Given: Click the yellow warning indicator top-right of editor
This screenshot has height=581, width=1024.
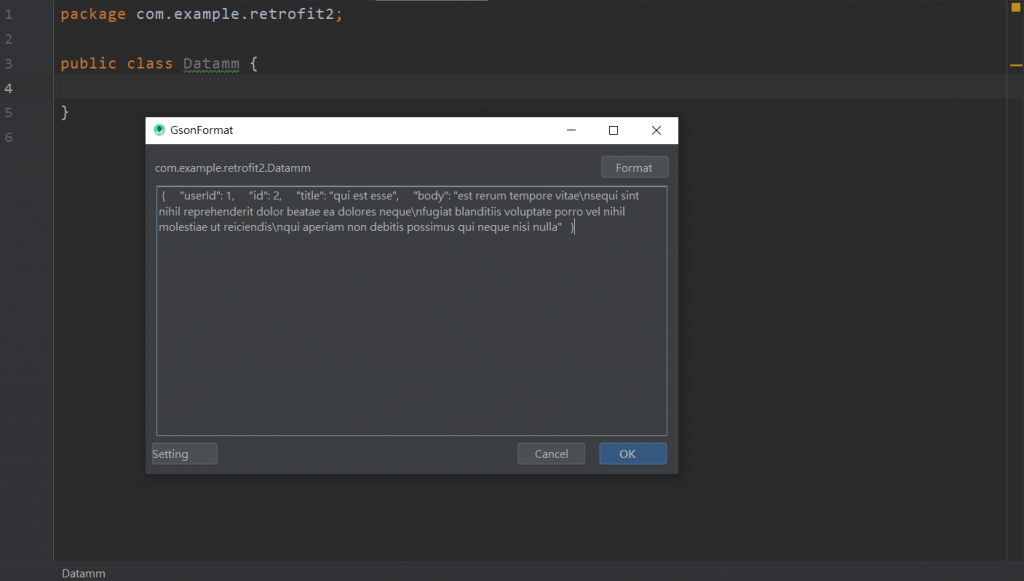Looking at the screenshot, I should pos(1016,7).
